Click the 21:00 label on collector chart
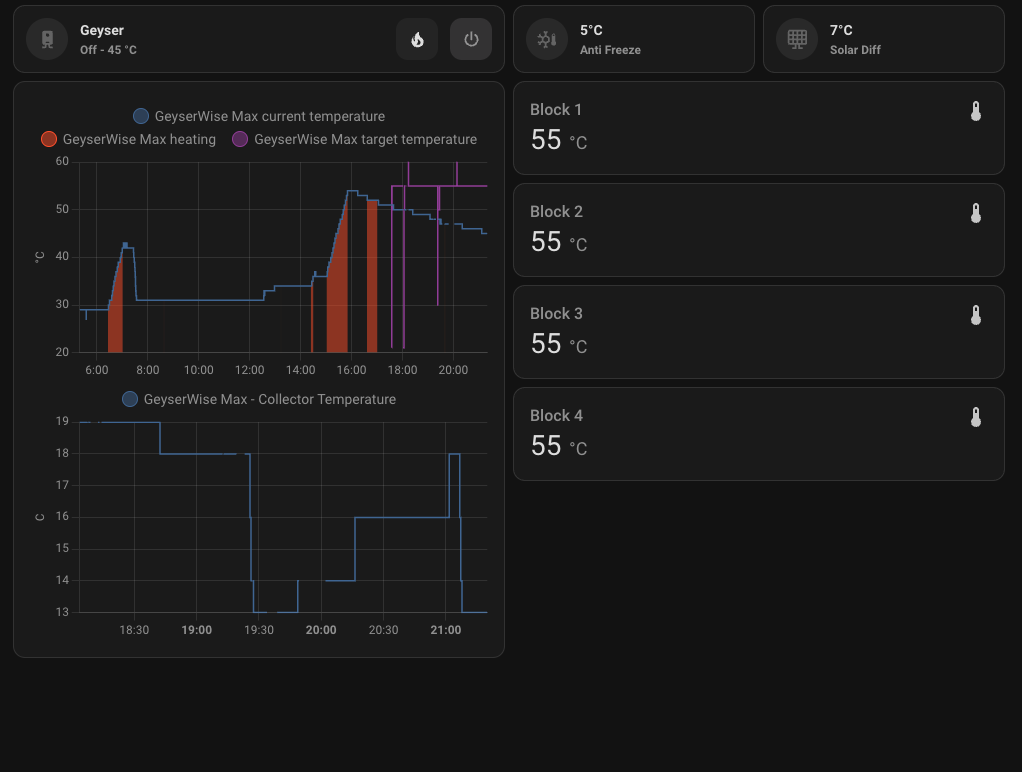The image size is (1022, 772). (446, 630)
